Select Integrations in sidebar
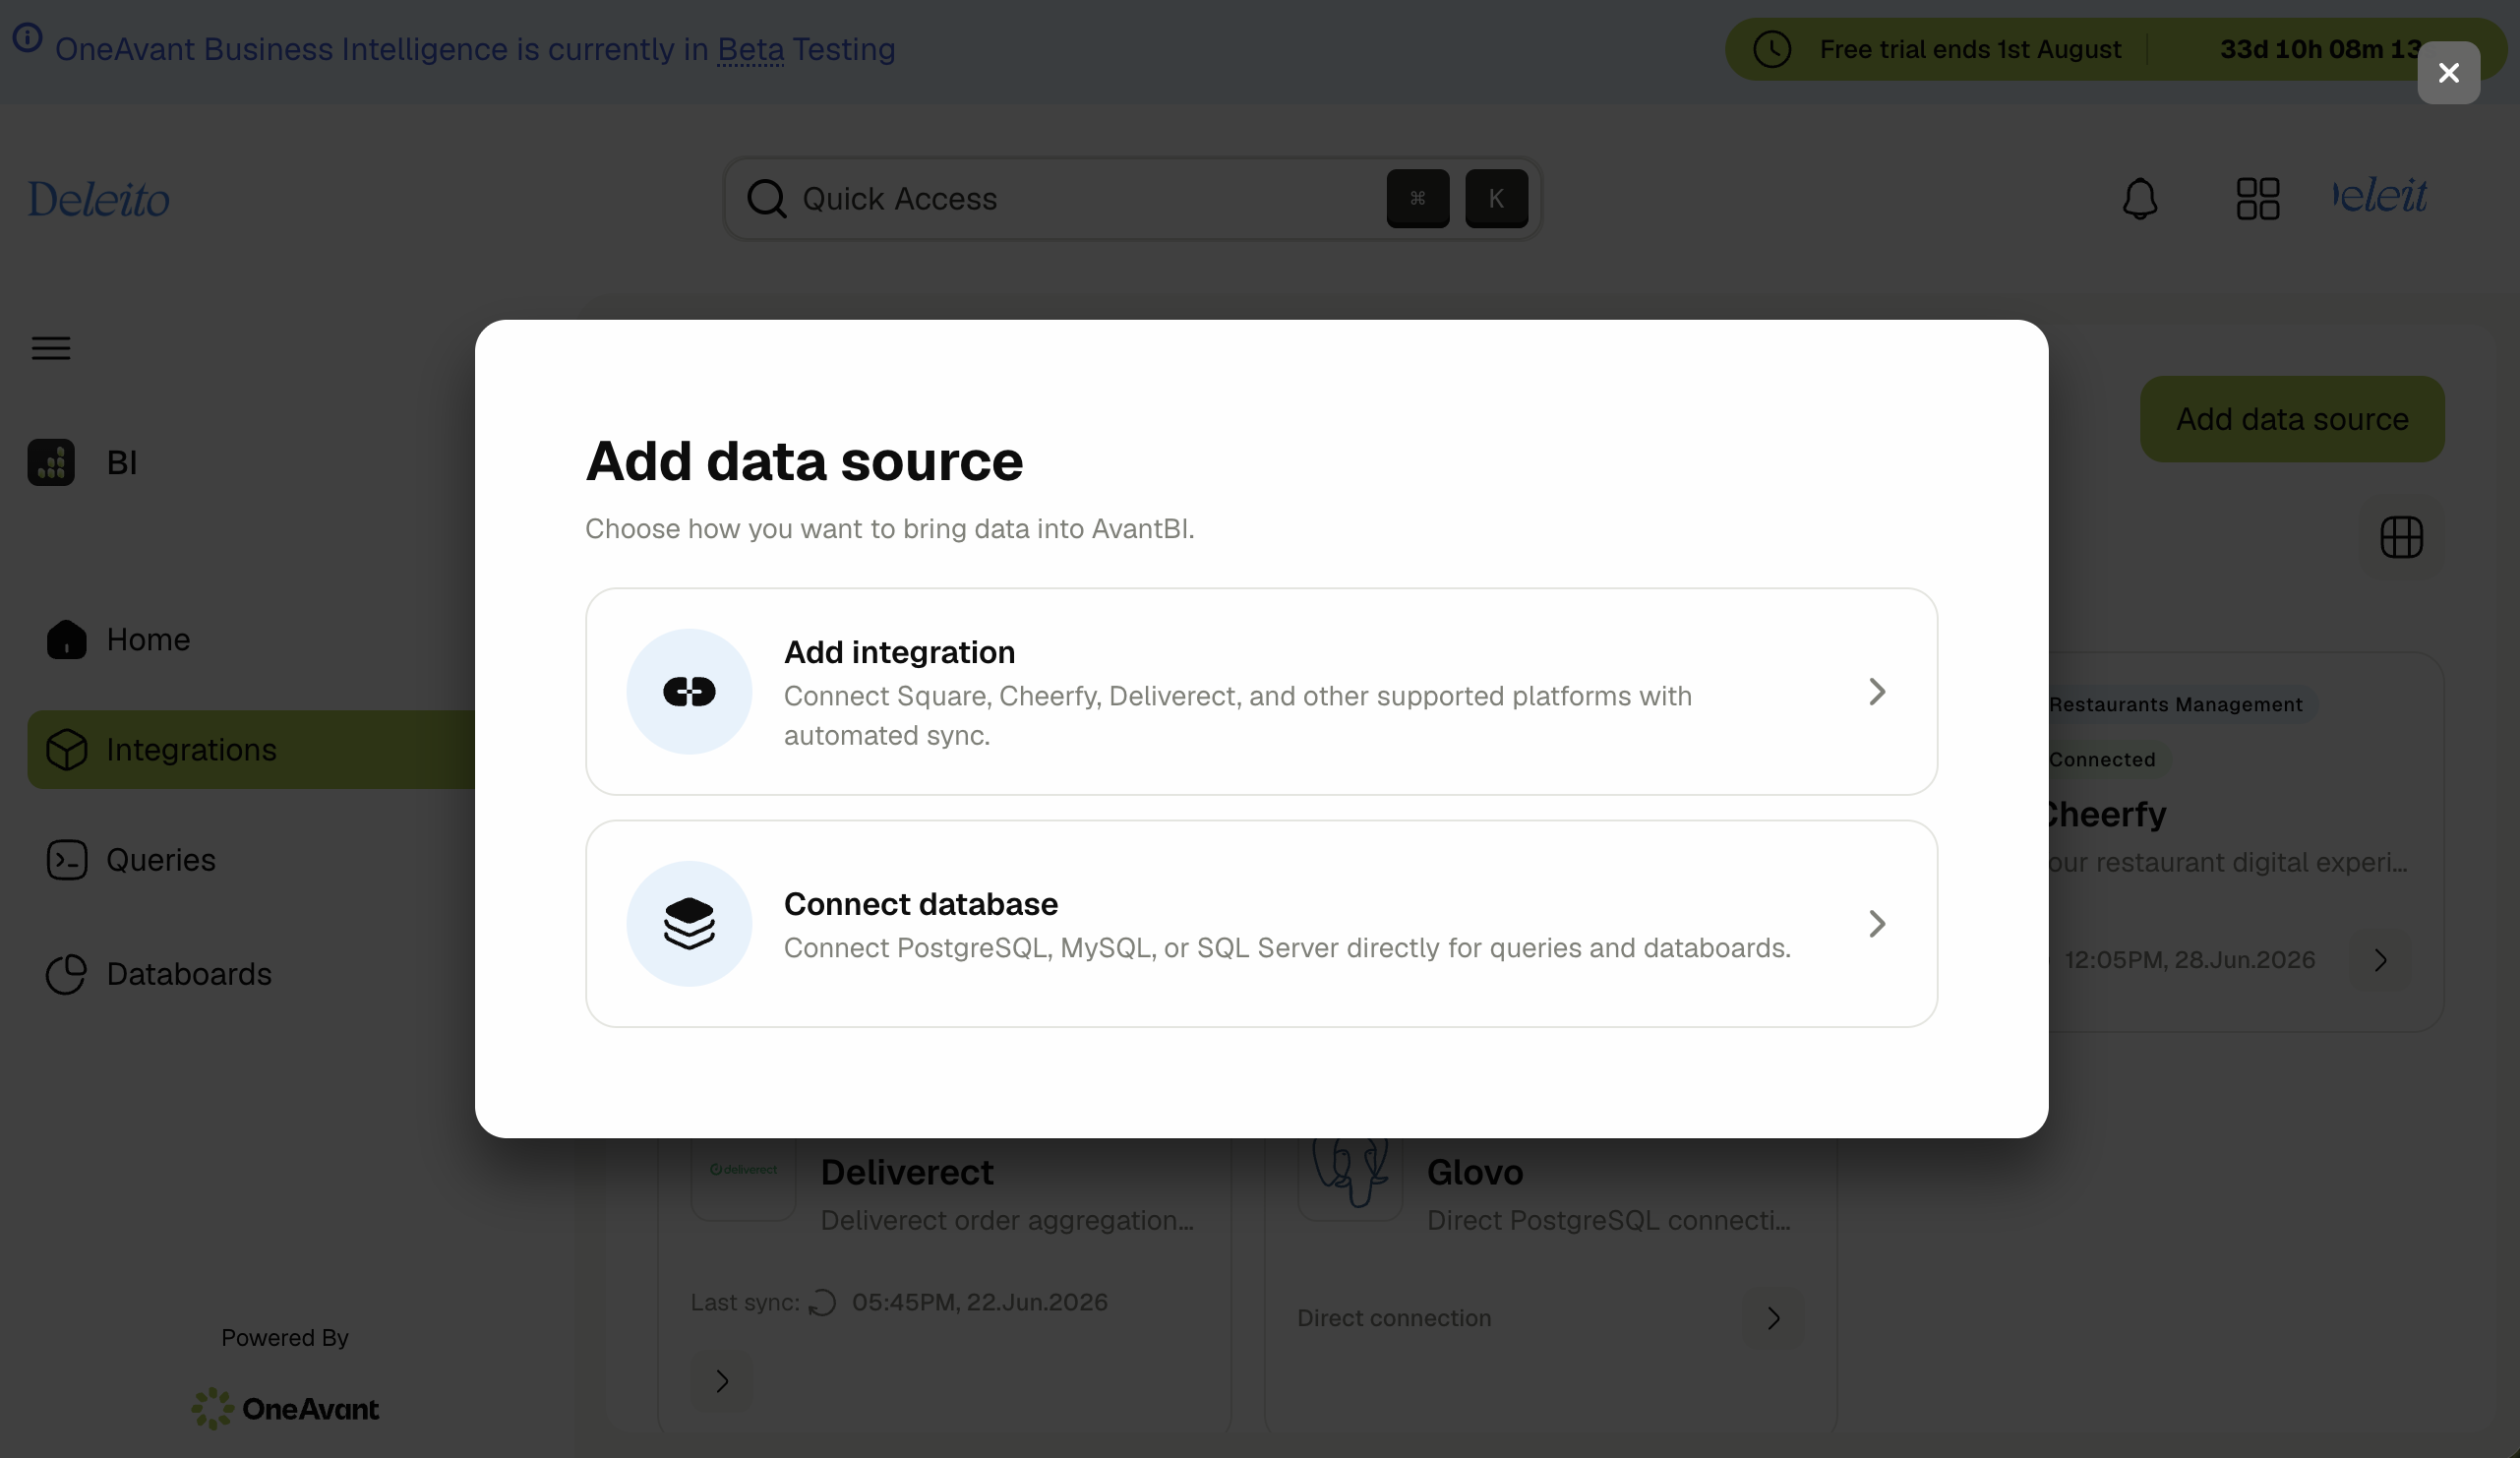 point(251,749)
